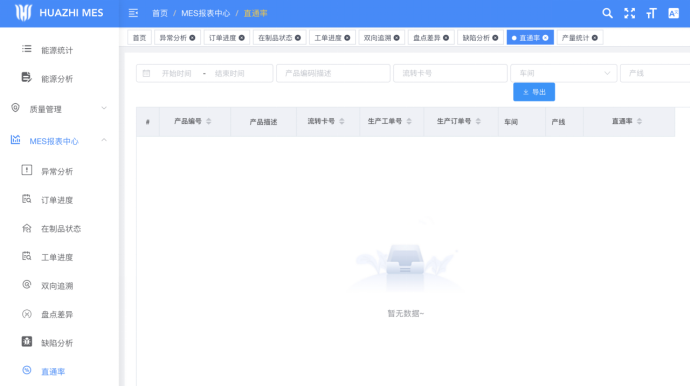The image size is (690, 387).
Task: Close the 异常分析 tab
Action: 192,38
